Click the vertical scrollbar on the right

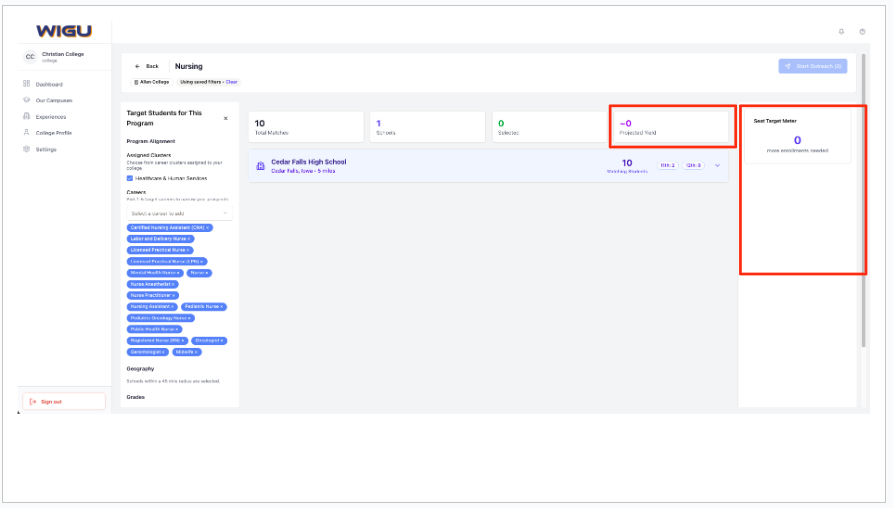click(x=862, y=200)
